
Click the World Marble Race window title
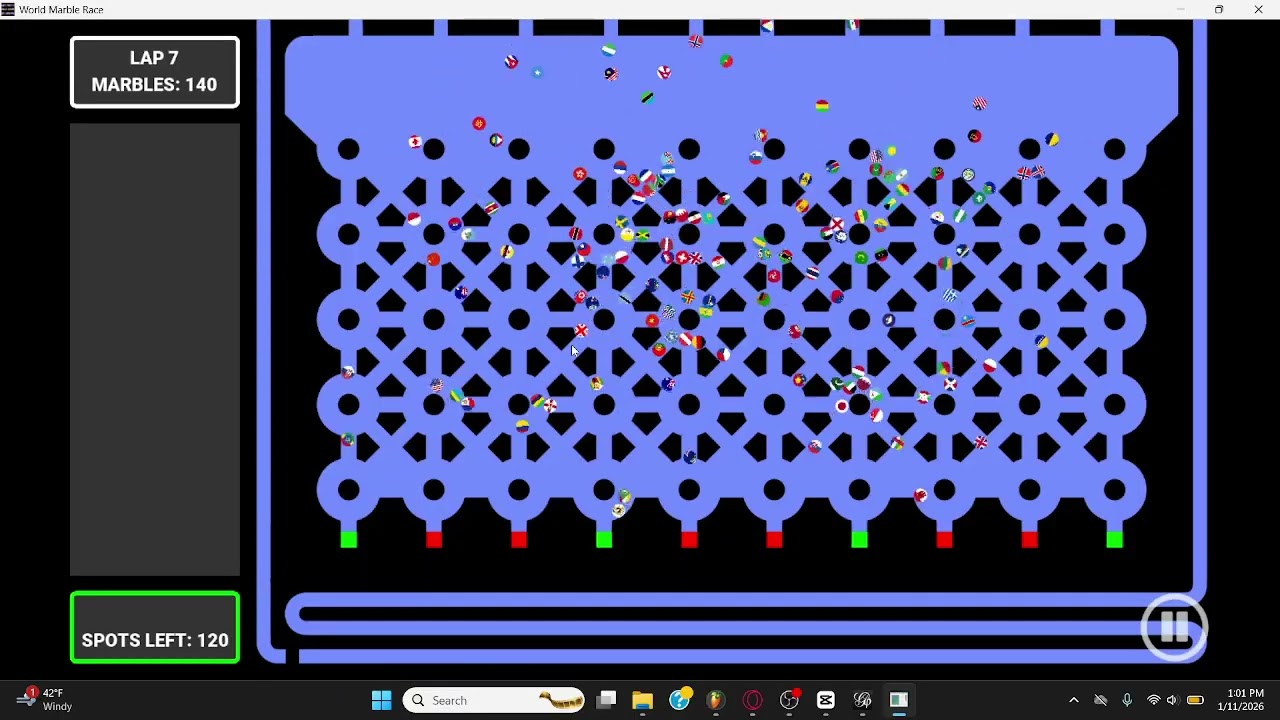coord(61,9)
